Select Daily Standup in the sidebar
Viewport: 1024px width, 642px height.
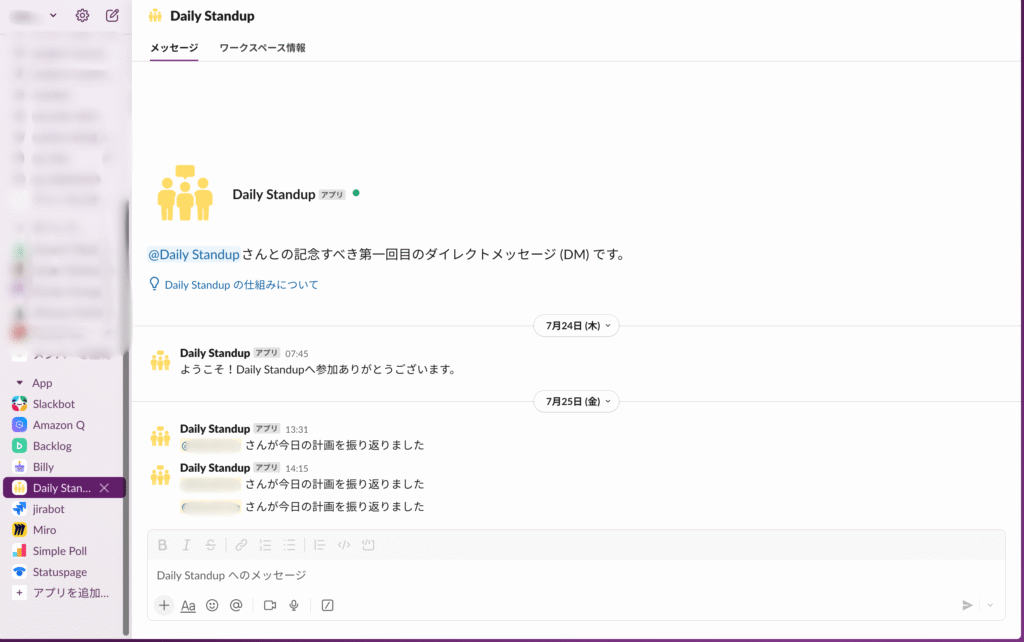tap(64, 487)
